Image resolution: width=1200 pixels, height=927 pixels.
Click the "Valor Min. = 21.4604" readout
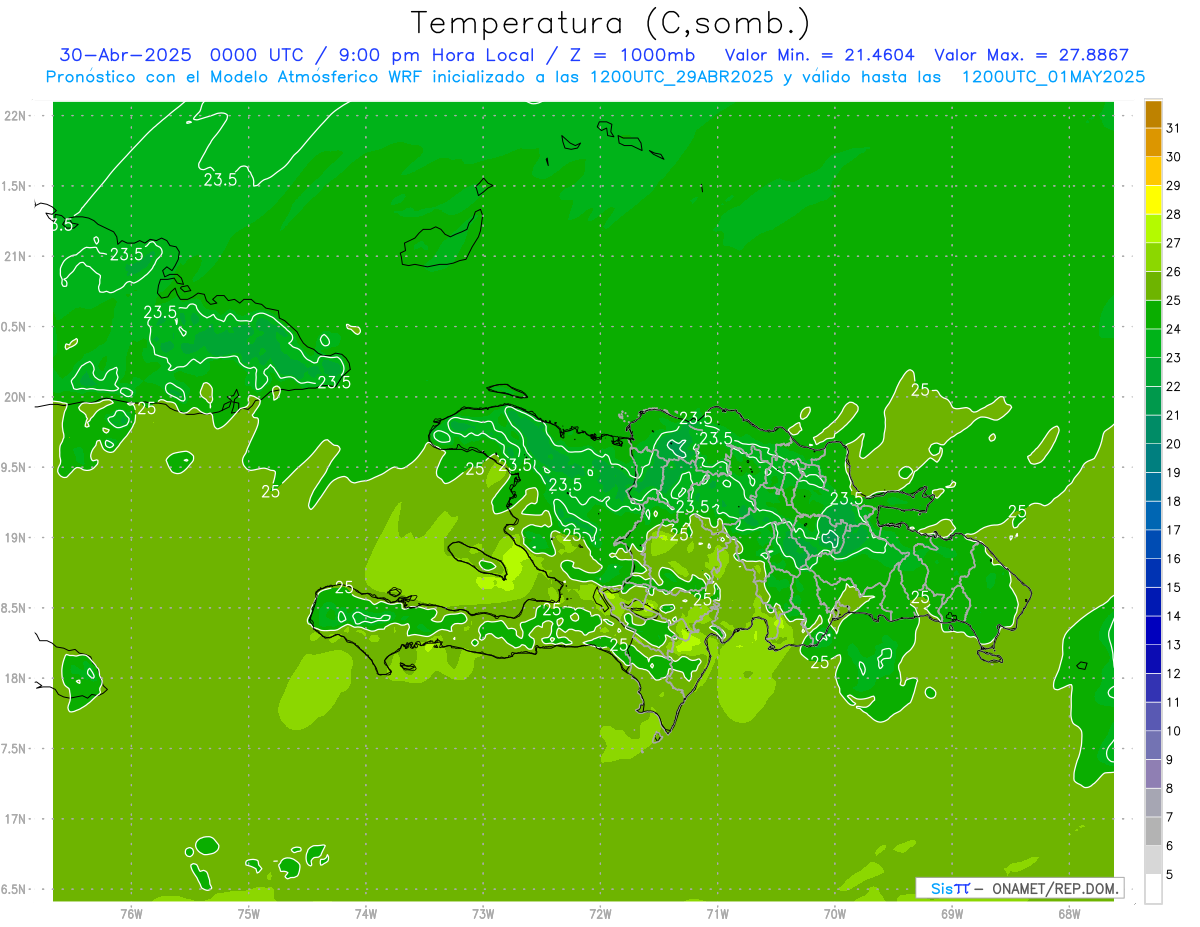[820, 55]
